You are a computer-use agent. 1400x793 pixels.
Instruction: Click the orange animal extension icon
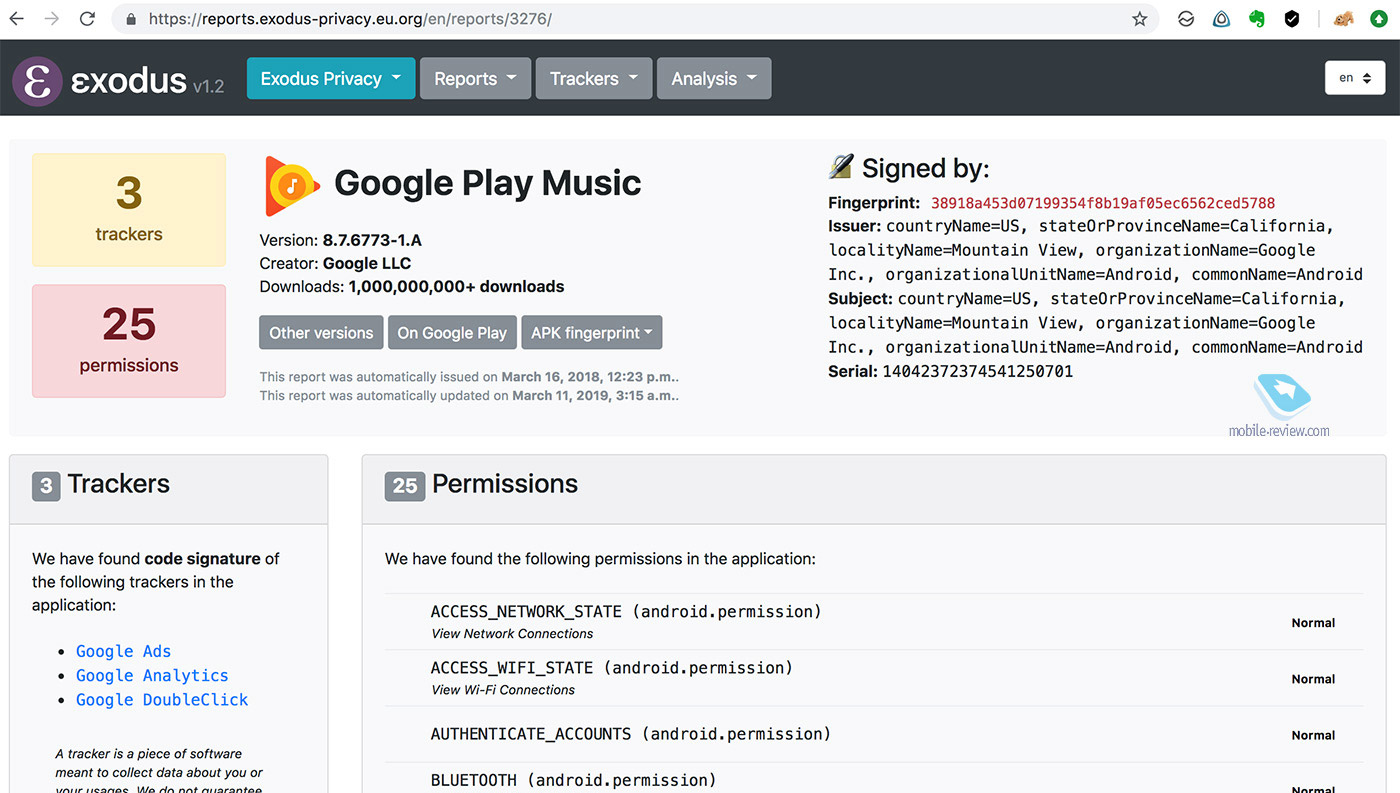pos(1344,19)
